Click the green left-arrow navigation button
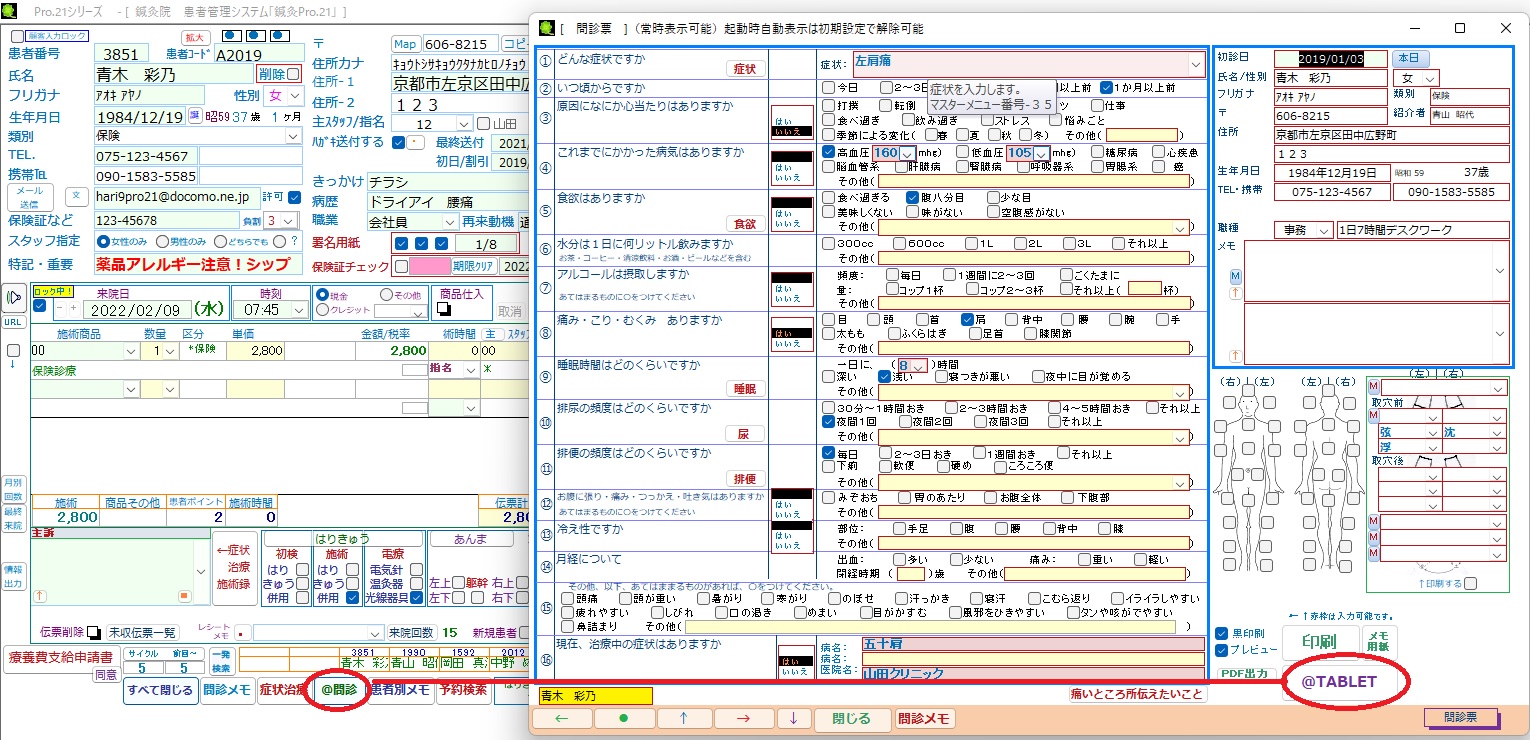 (561, 719)
